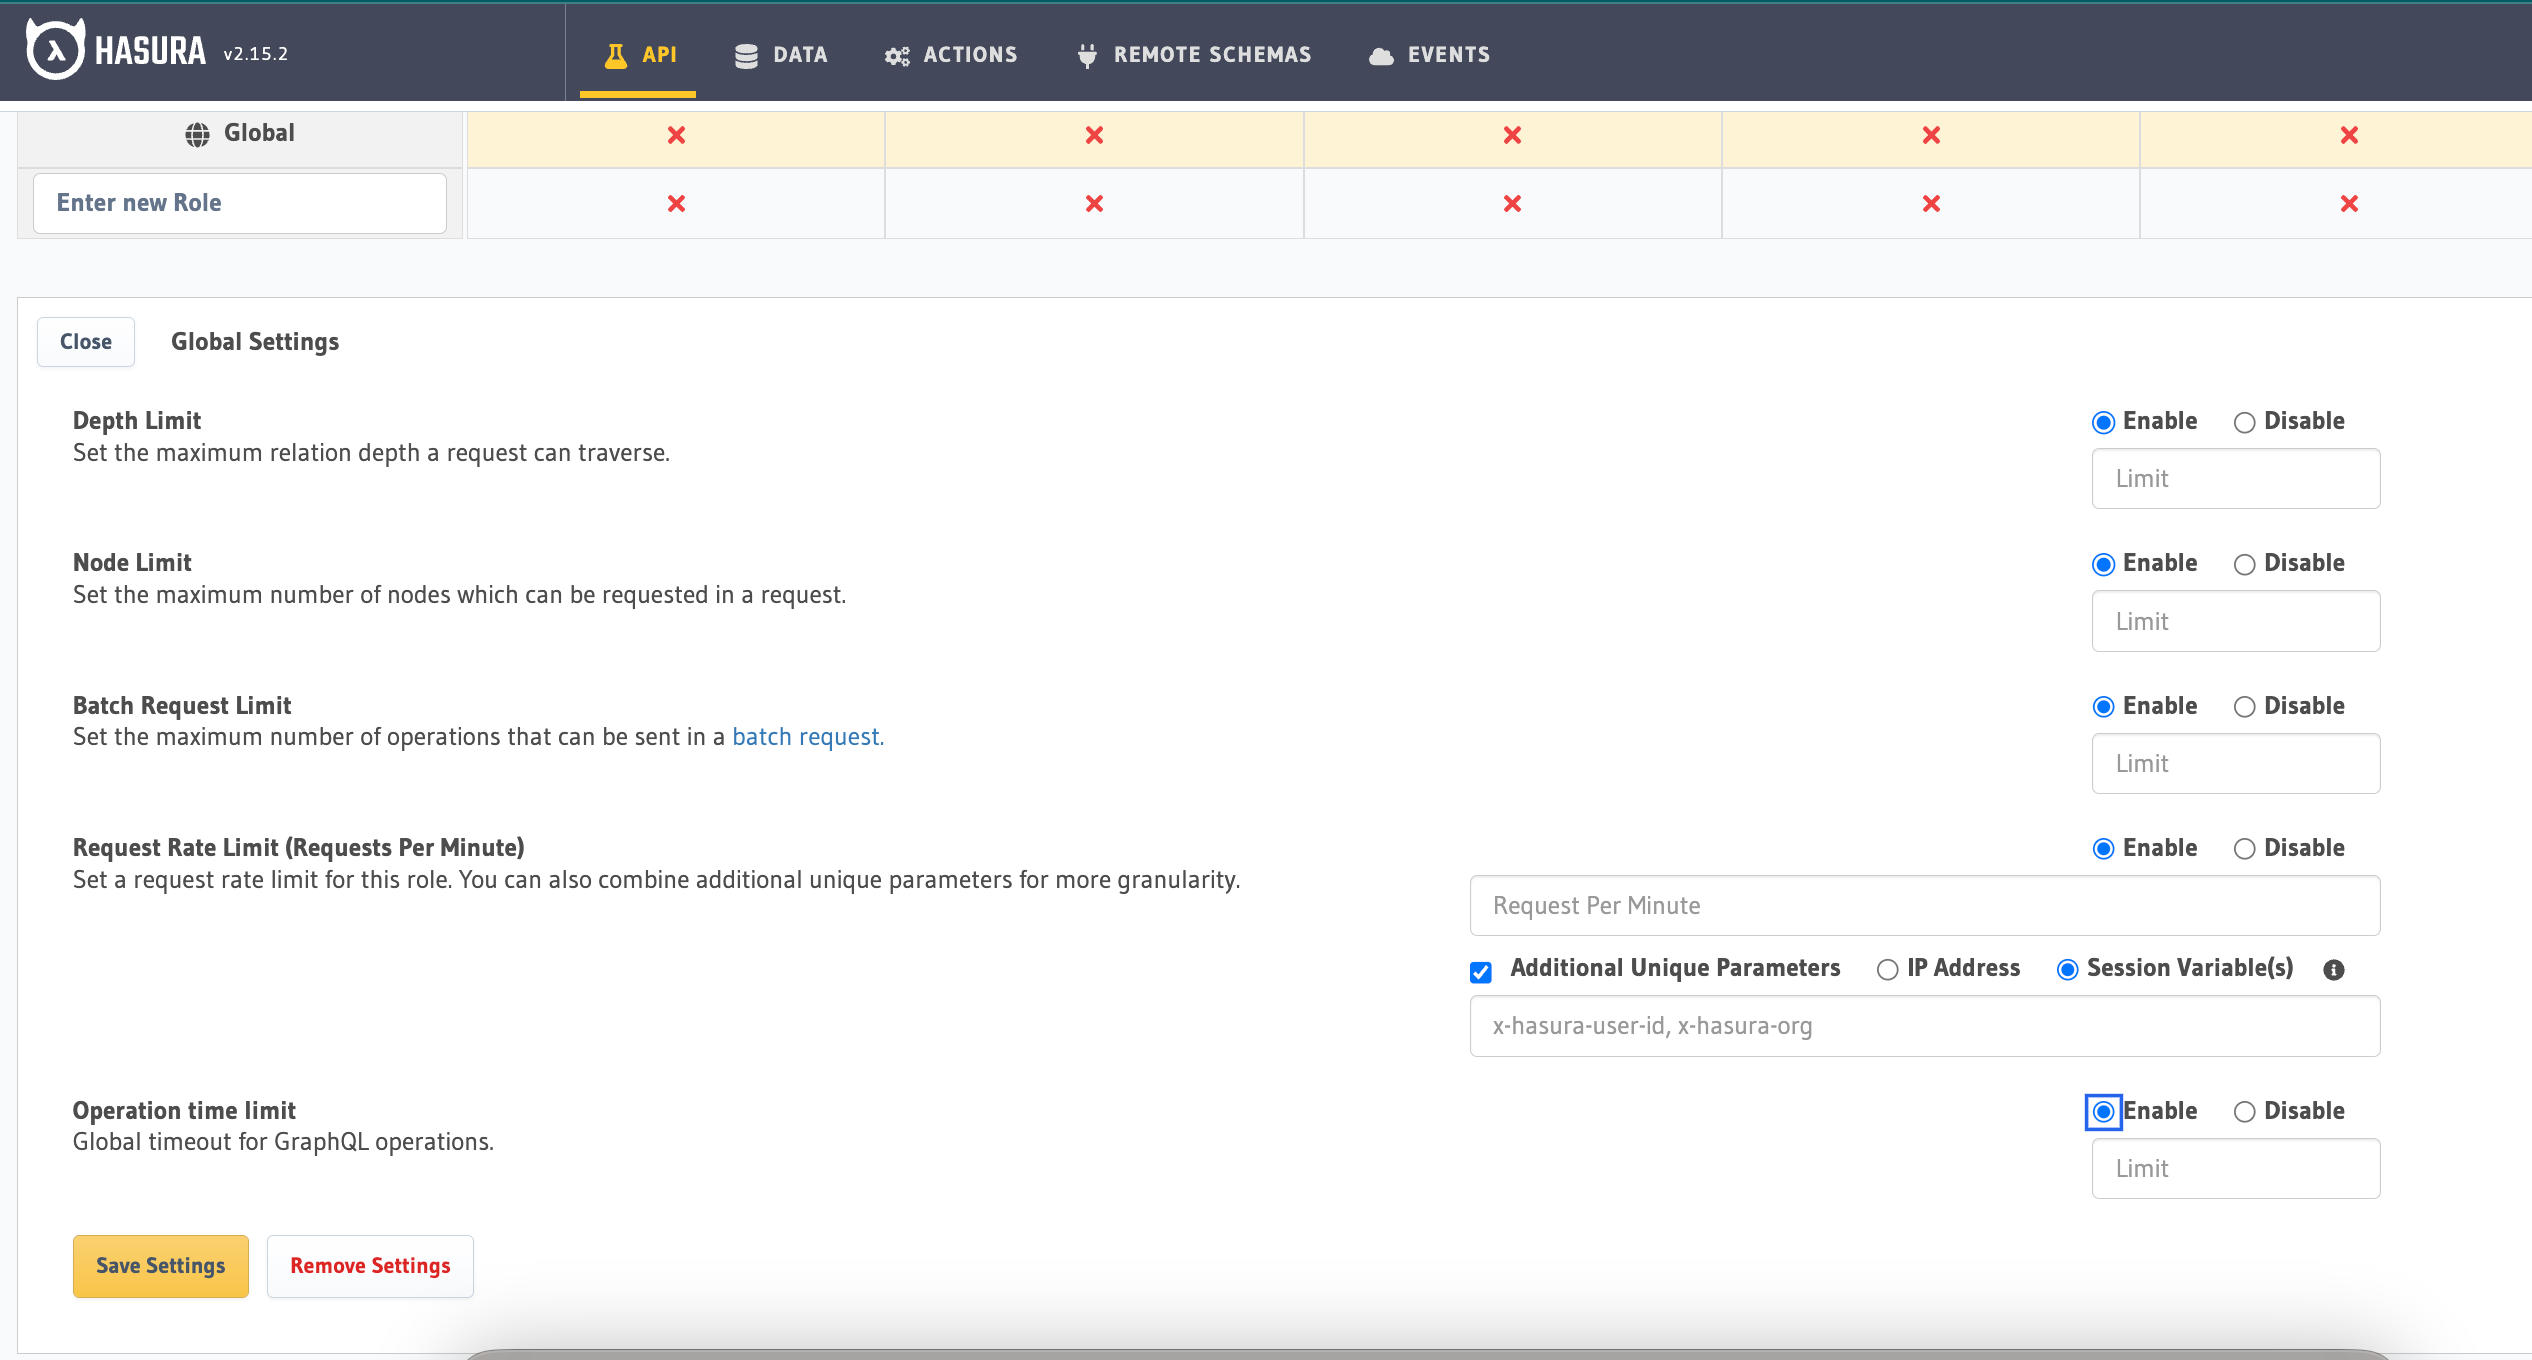This screenshot has width=2532, height=1360.
Task: Enter value in Request Per Minute field
Action: click(1924, 904)
